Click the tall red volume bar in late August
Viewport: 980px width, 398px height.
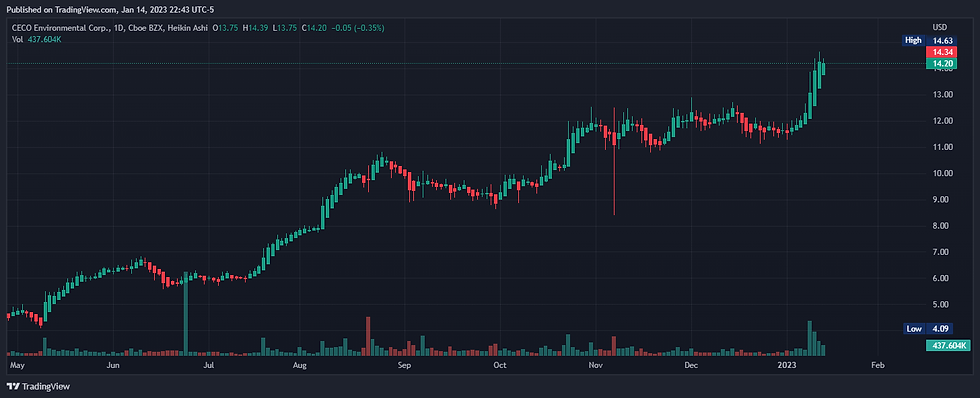[368, 337]
